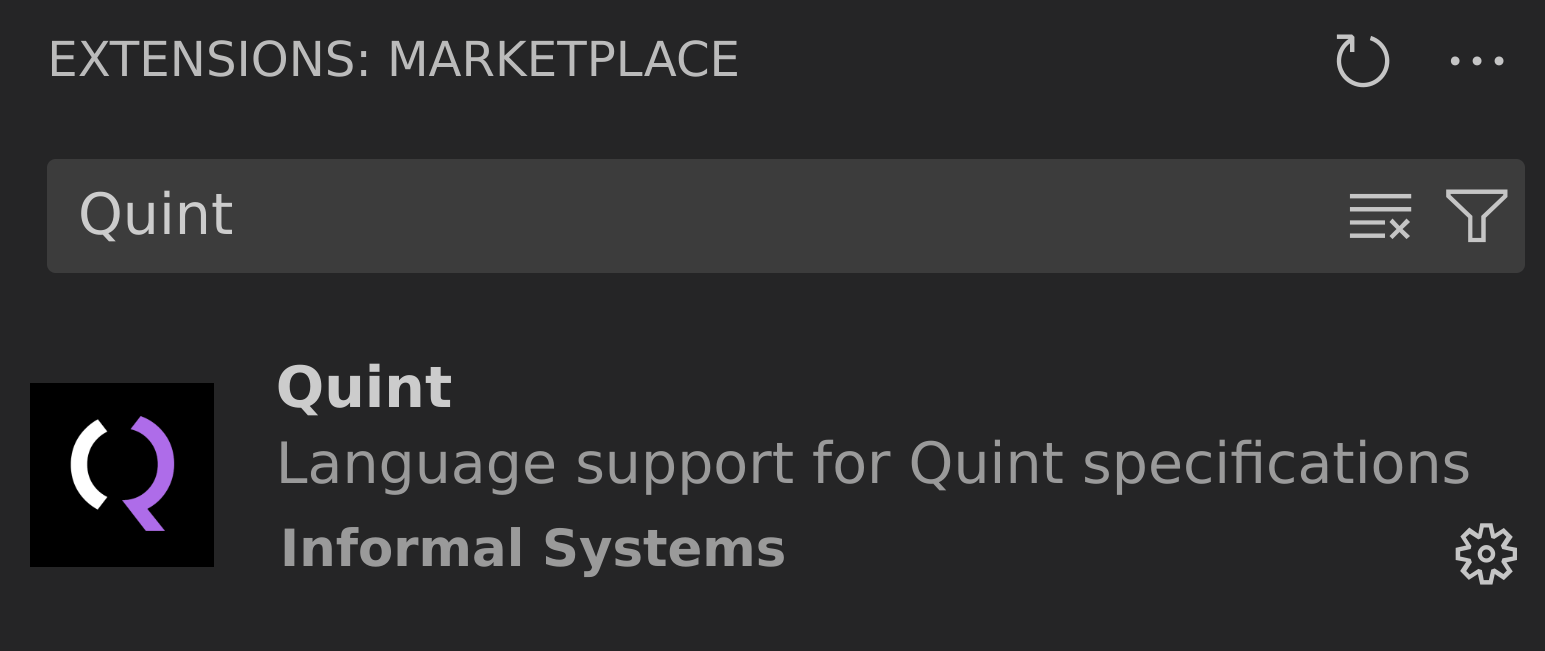1545x651 pixels.
Task: Open the extension's context menu via ellipsis
Action: tap(1478, 60)
